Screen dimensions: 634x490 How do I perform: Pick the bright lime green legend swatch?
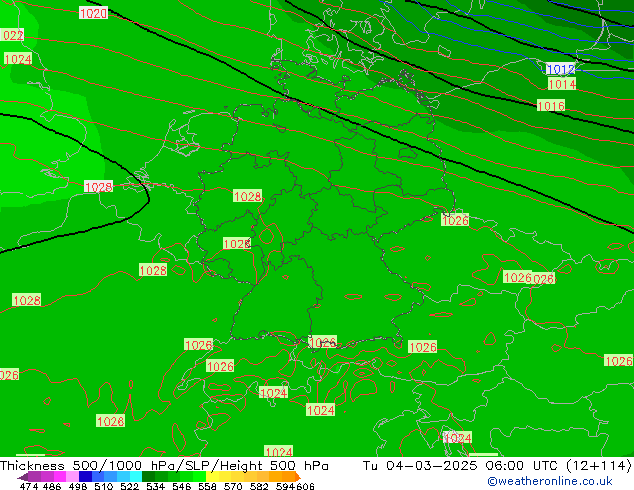pyautogui.click(x=199, y=476)
